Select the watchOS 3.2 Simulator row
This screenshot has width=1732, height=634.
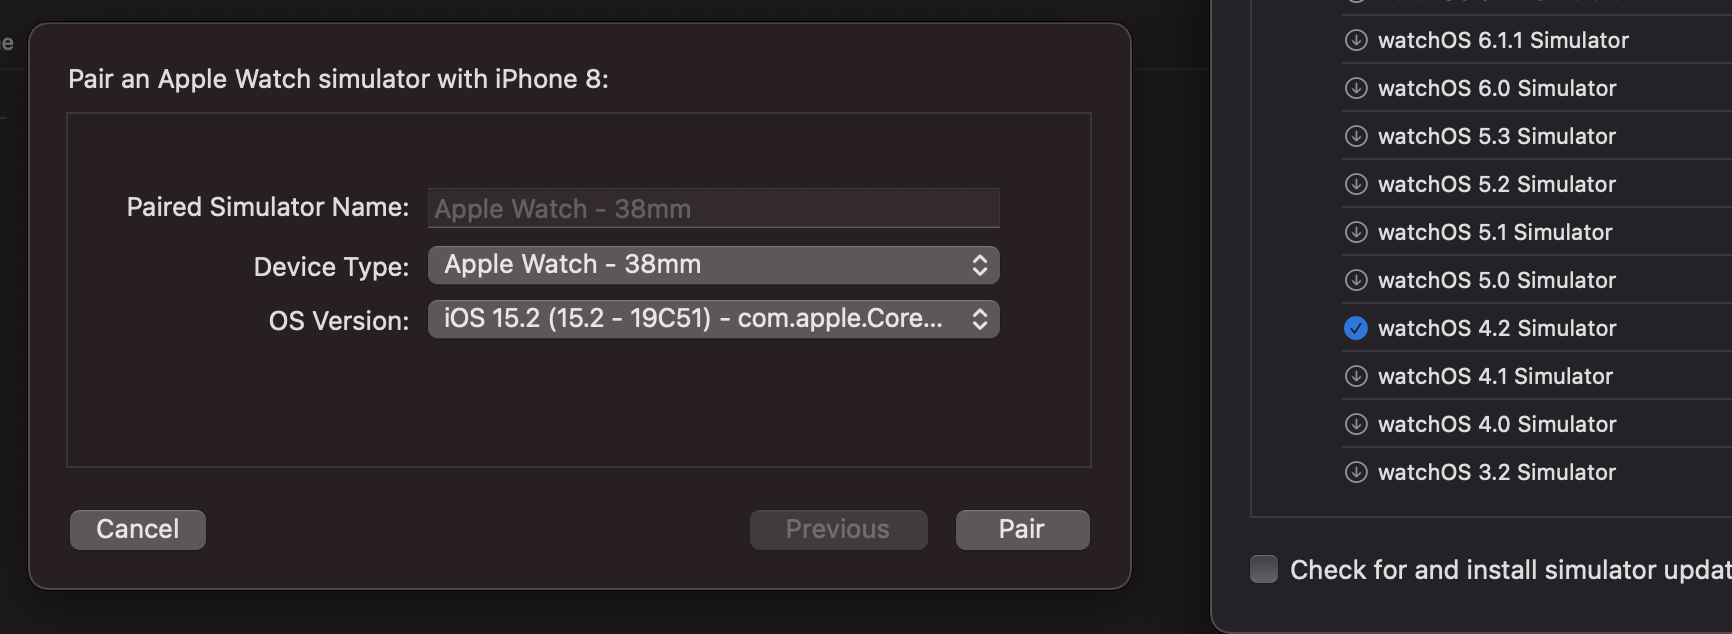(x=1497, y=472)
